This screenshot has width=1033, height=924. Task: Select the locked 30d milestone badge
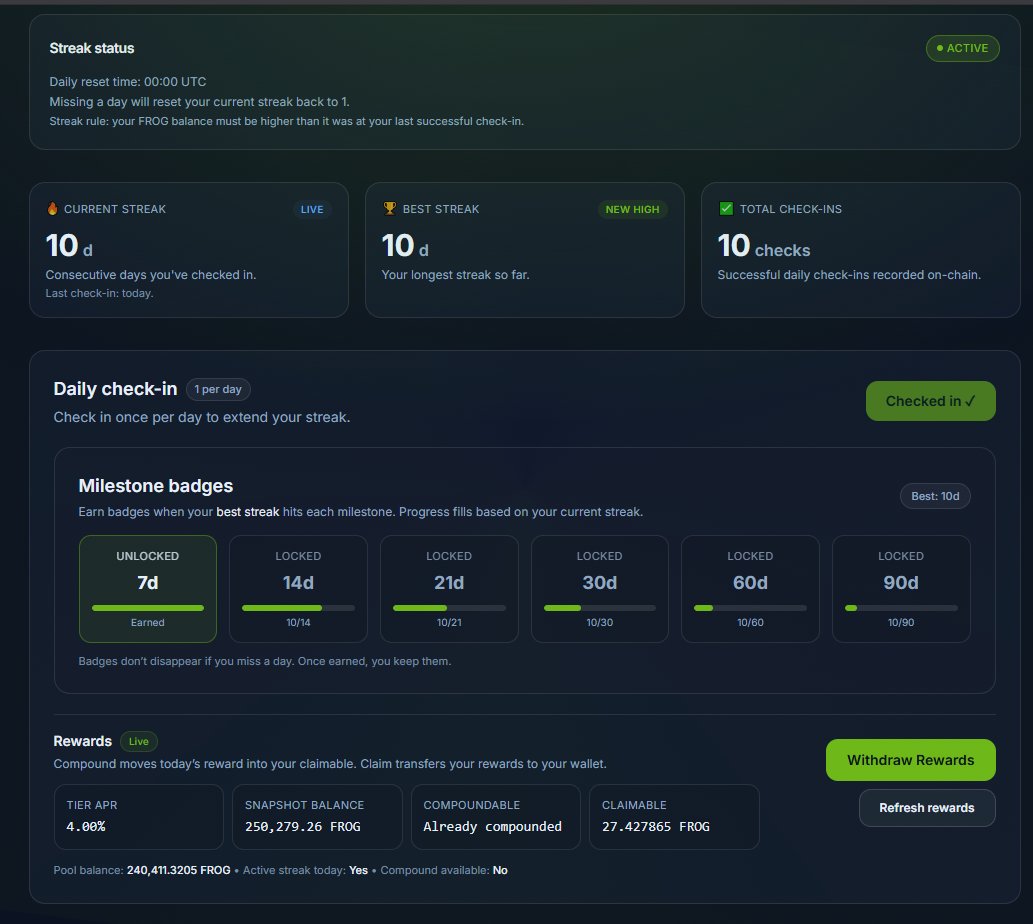(x=600, y=589)
